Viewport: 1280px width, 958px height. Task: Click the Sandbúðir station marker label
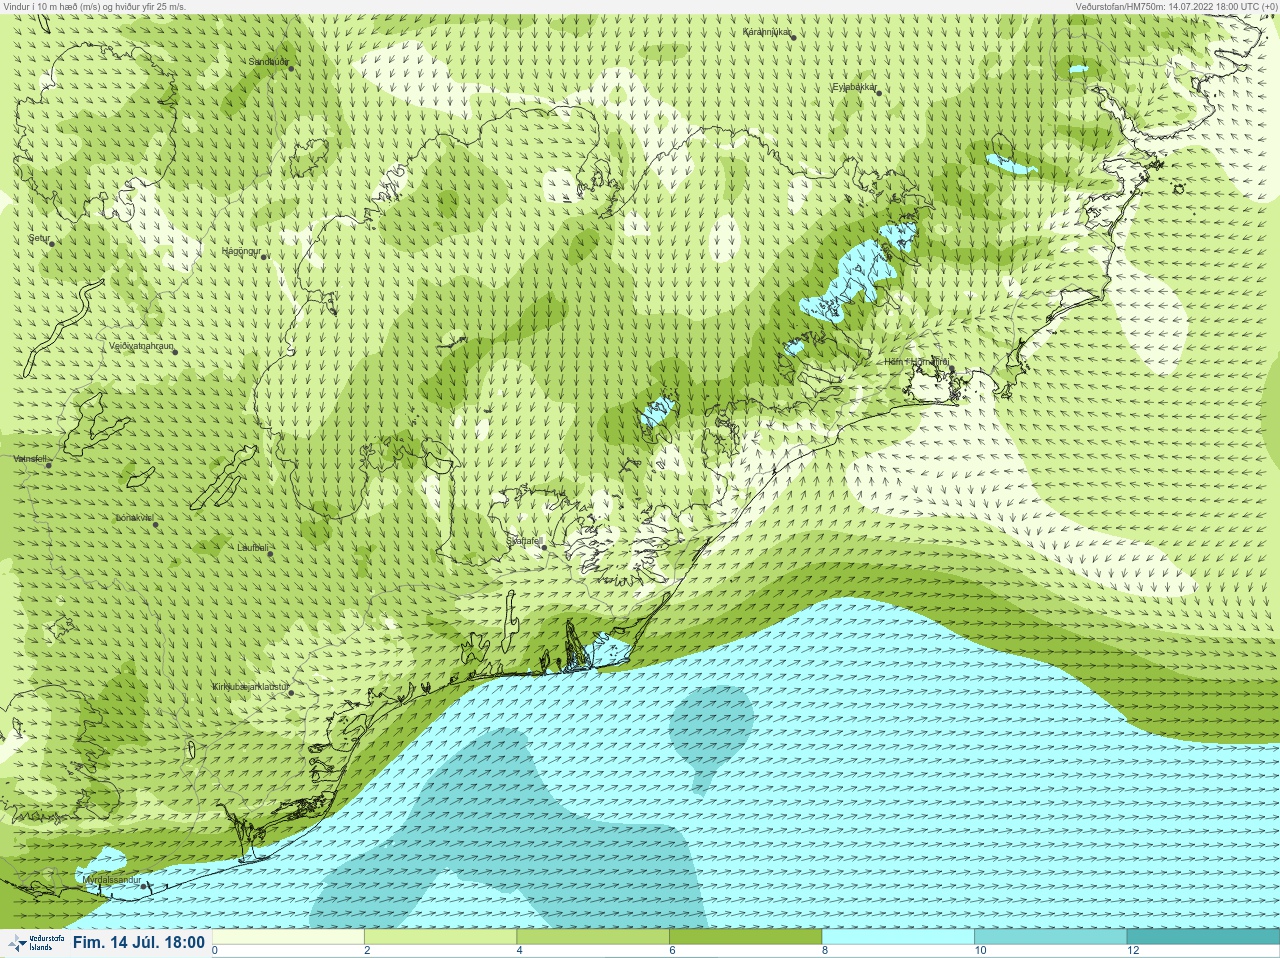tap(268, 62)
